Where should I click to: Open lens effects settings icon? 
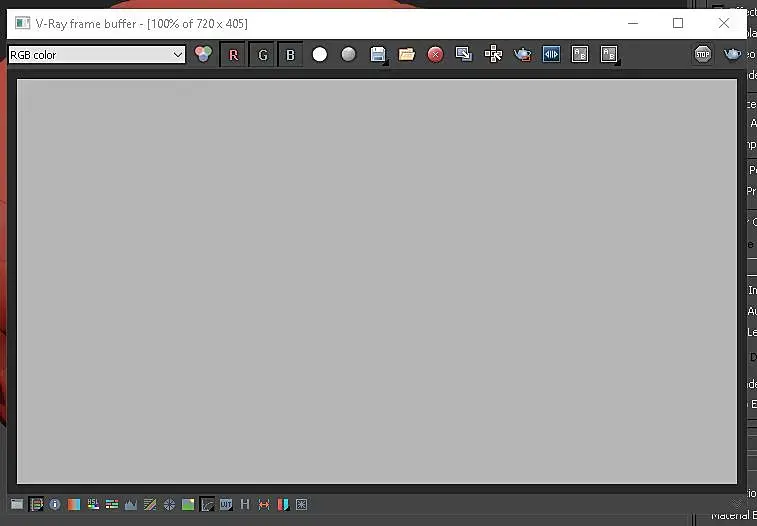pos(301,504)
